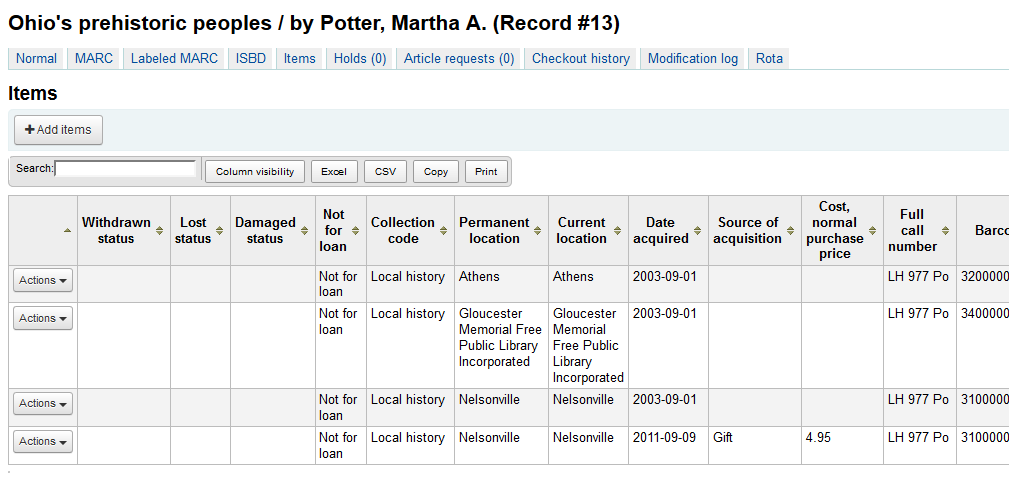Sort by Date acquired column arrows
Screen dimensions: 1009x486
coord(697,231)
